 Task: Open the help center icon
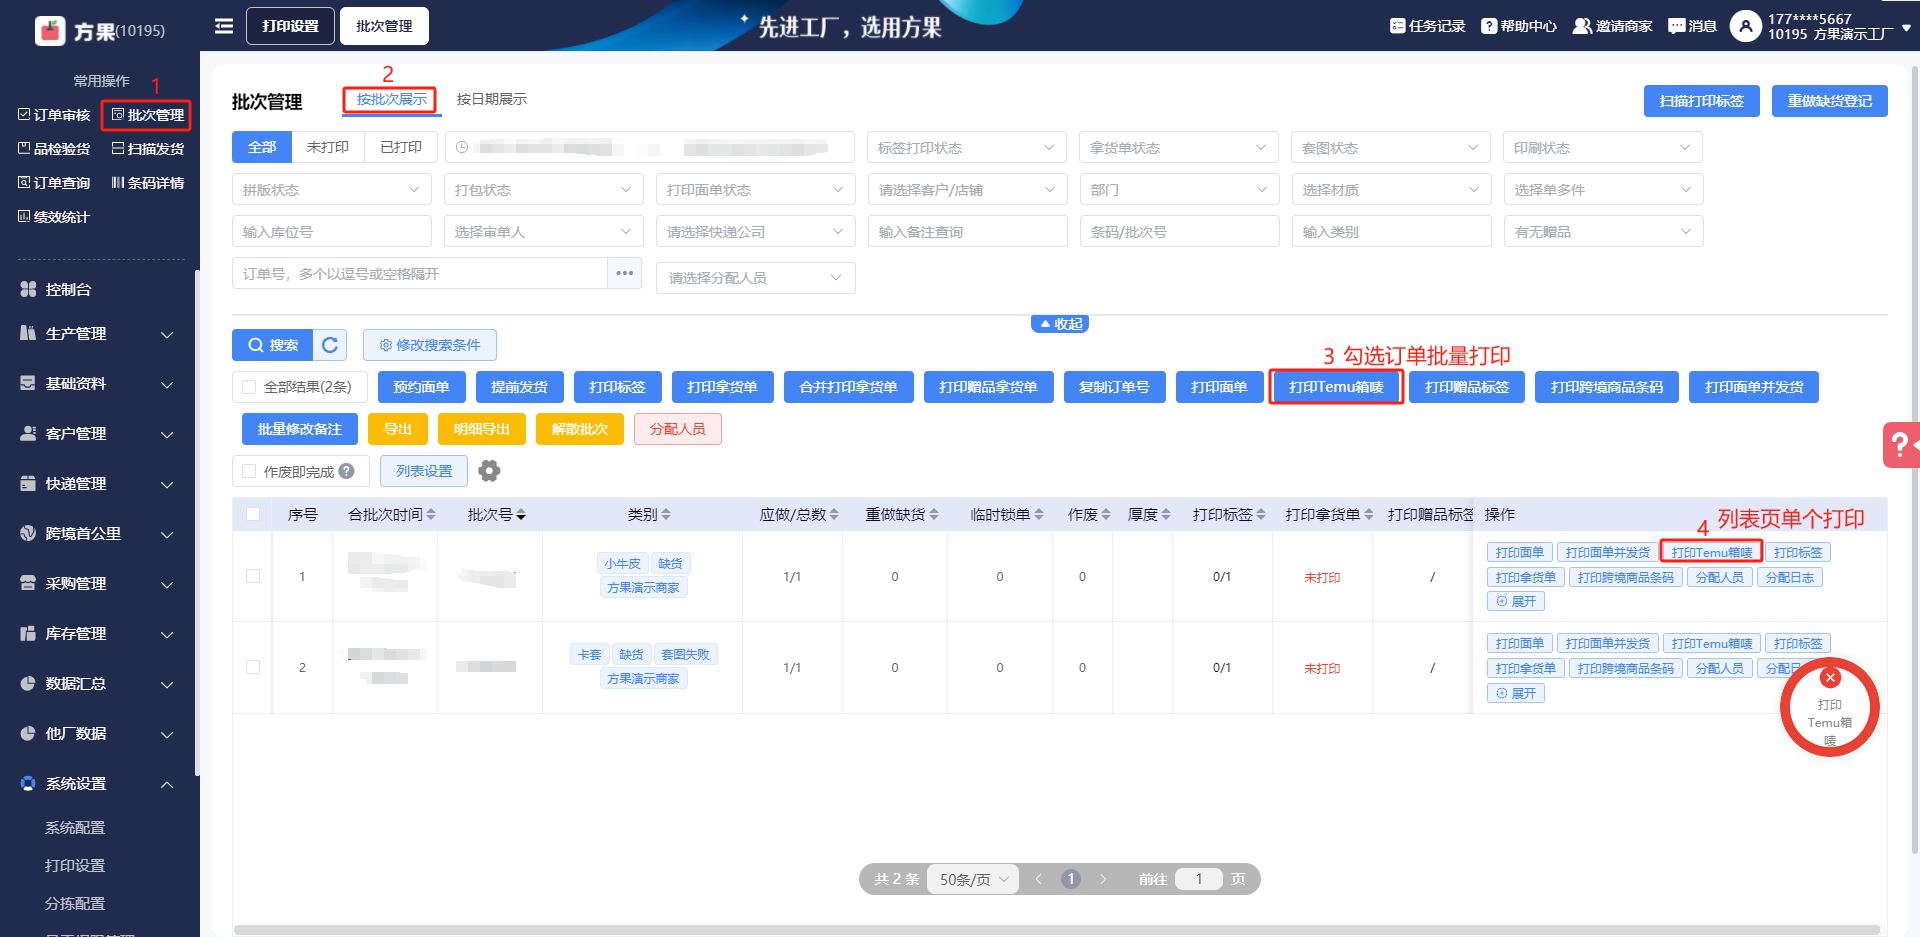point(1489,26)
